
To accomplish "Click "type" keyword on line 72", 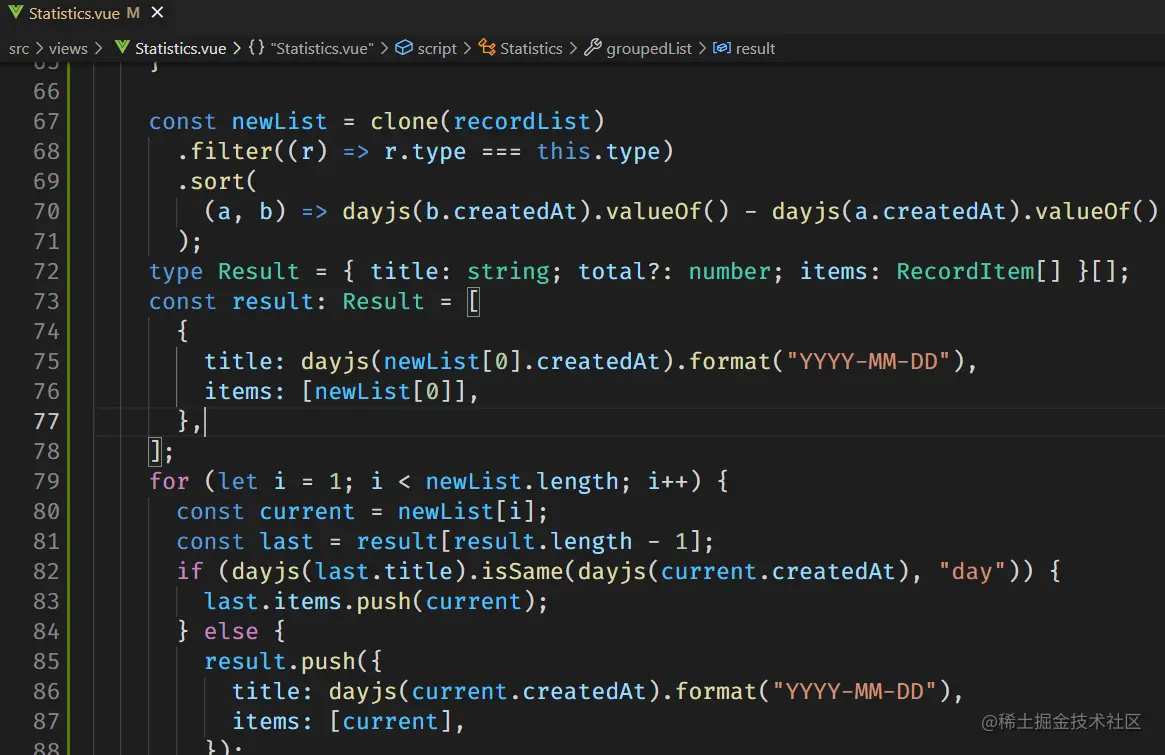I will tap(176, 271).
